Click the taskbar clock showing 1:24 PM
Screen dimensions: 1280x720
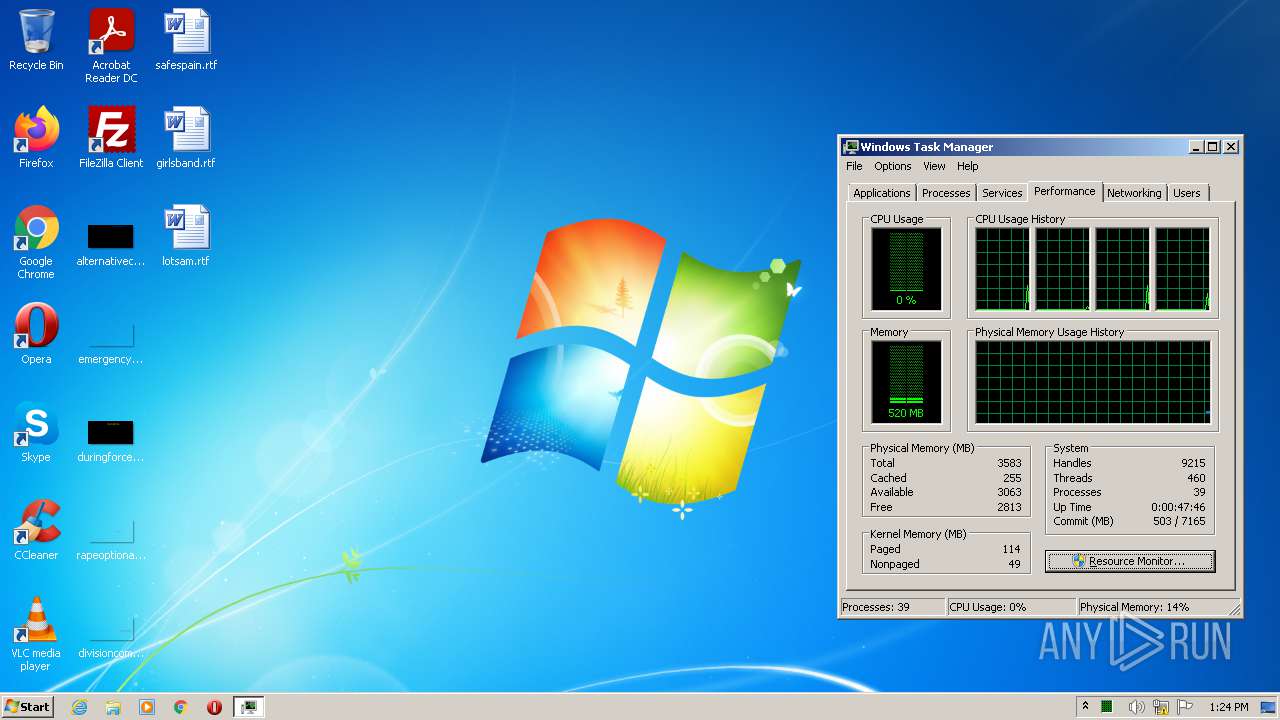[1228, 707]
